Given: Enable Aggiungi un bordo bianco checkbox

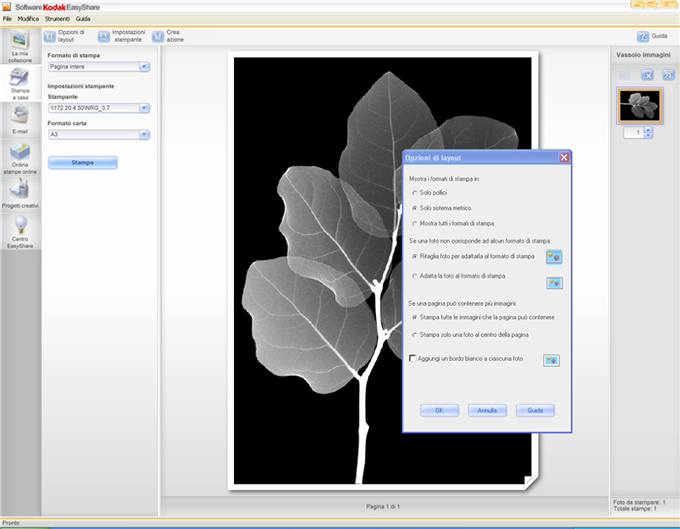Looking at the screenshot, I should click(412, 358).
